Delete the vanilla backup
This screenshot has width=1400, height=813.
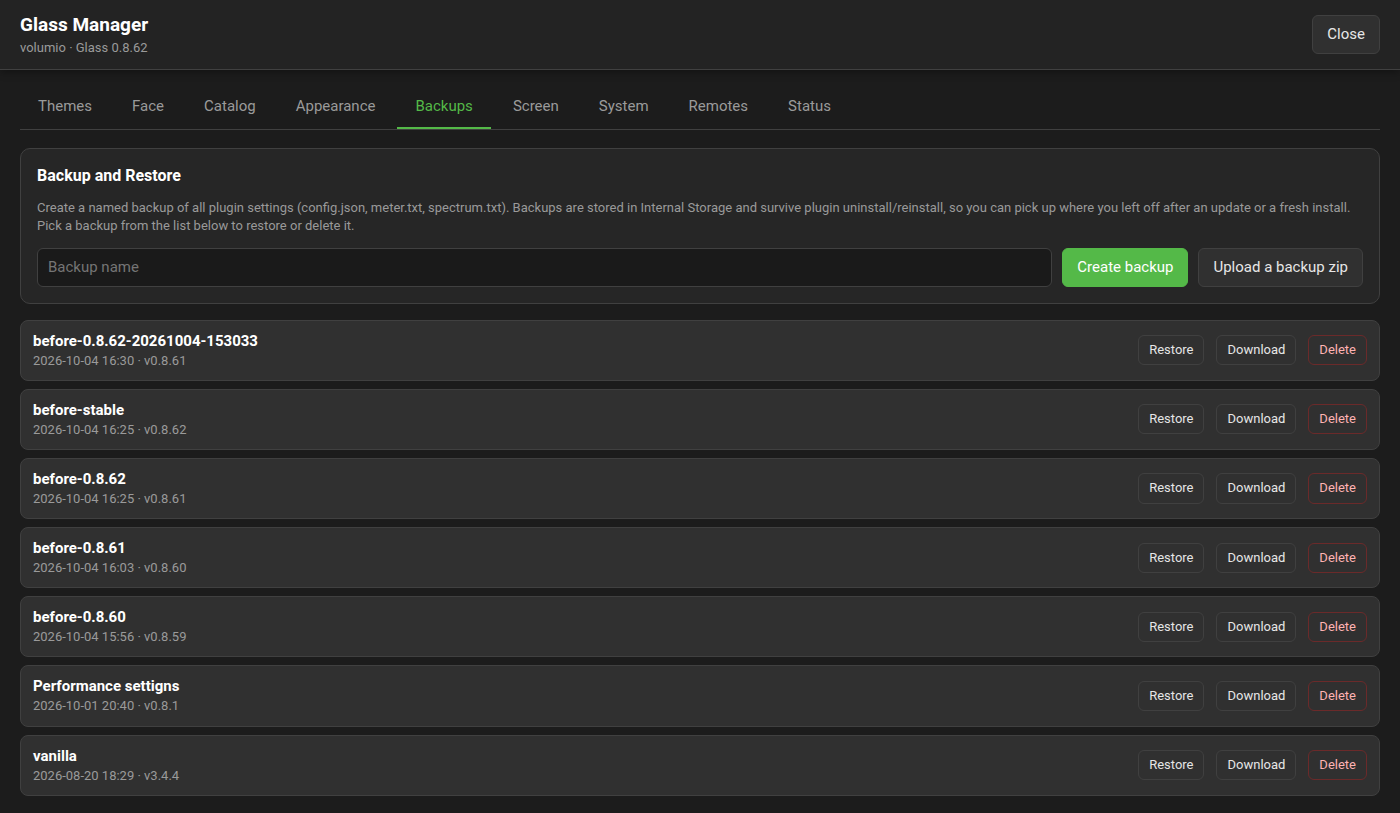click(1337, 765)
